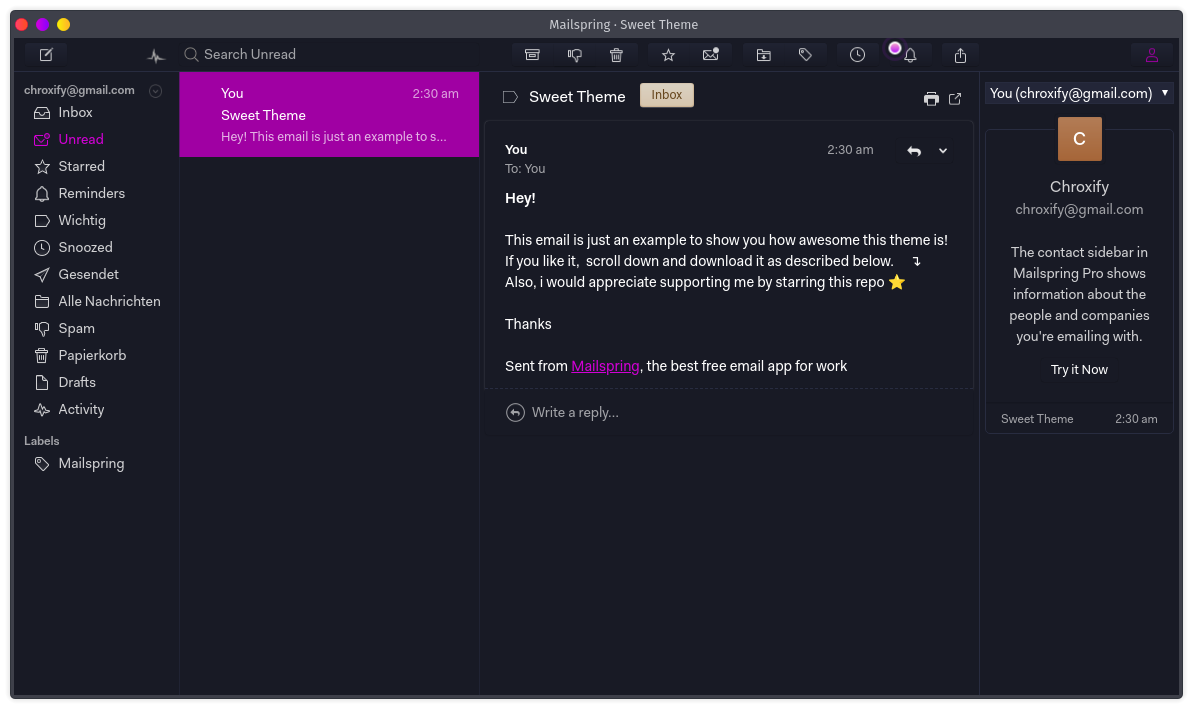Star the email using the toolbar star
Image resolution: width=1193 pixels, height=709 pixels.
pyautogui.click(x=668, y=55)
